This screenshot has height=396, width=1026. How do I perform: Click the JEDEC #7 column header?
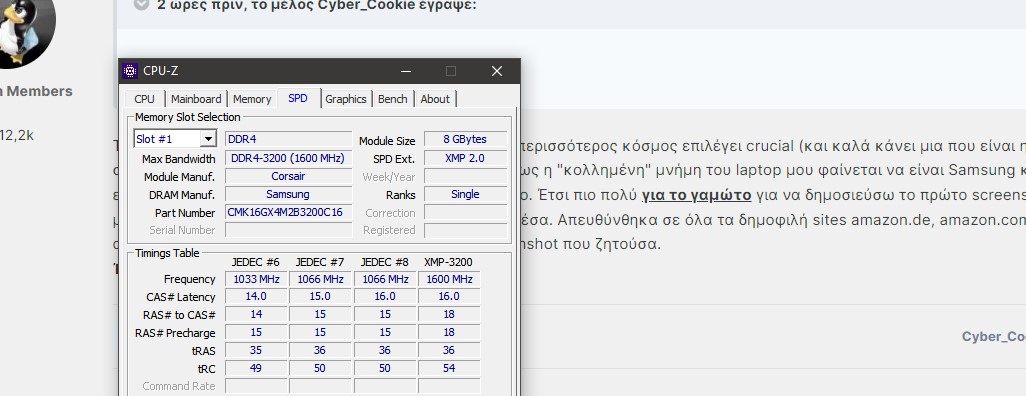[x=320, y=262]
